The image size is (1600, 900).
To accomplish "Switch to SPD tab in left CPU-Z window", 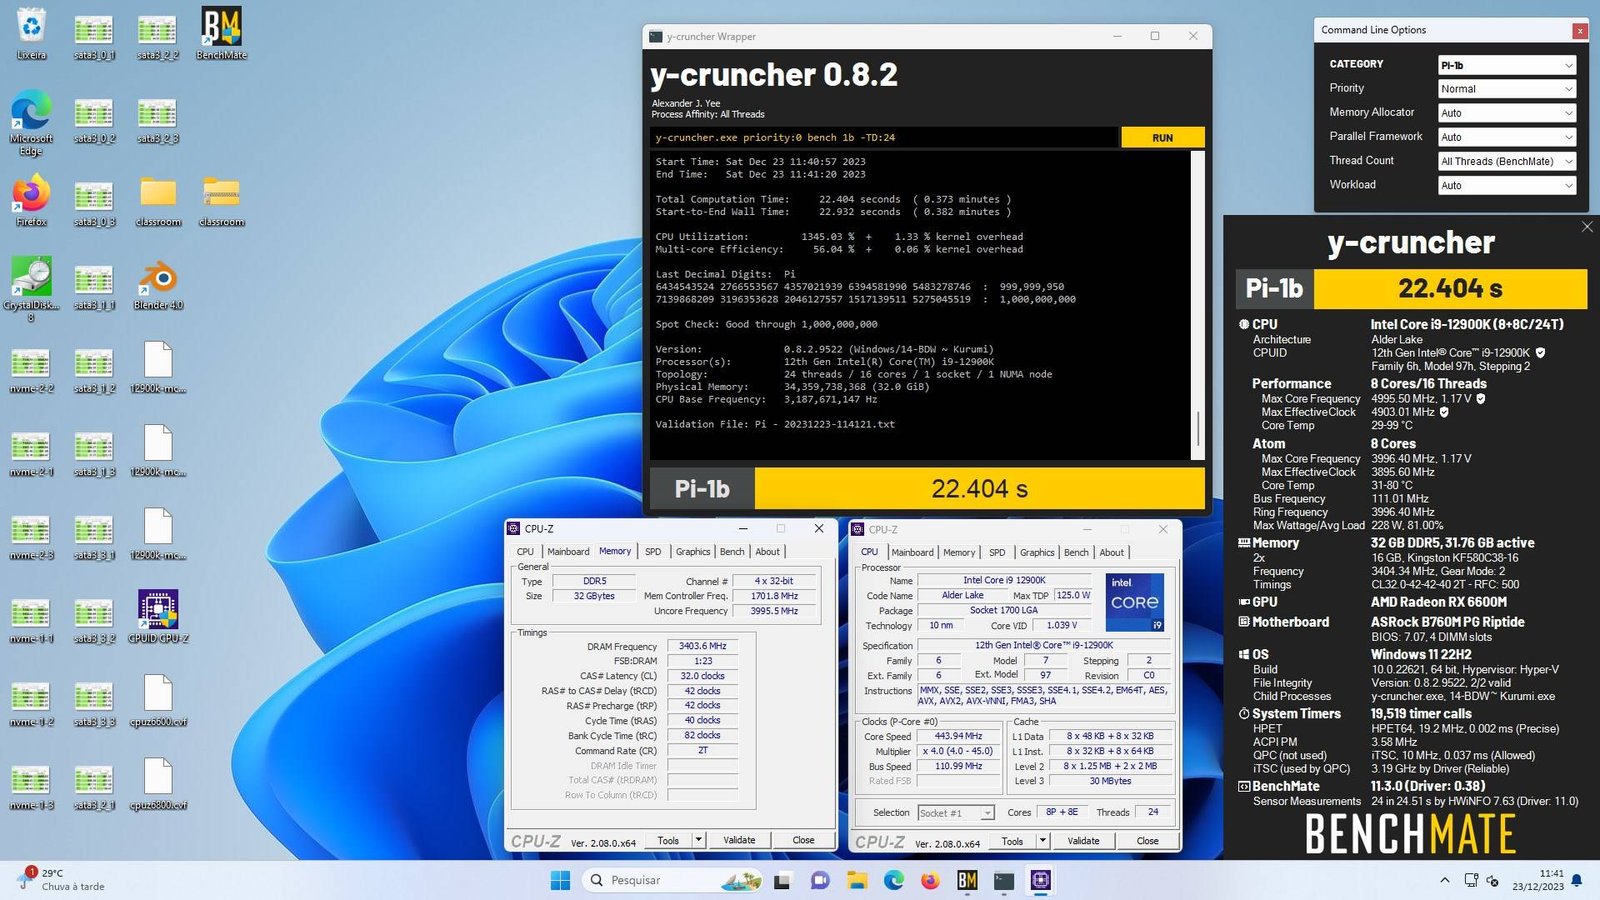I will pos(653,552).
